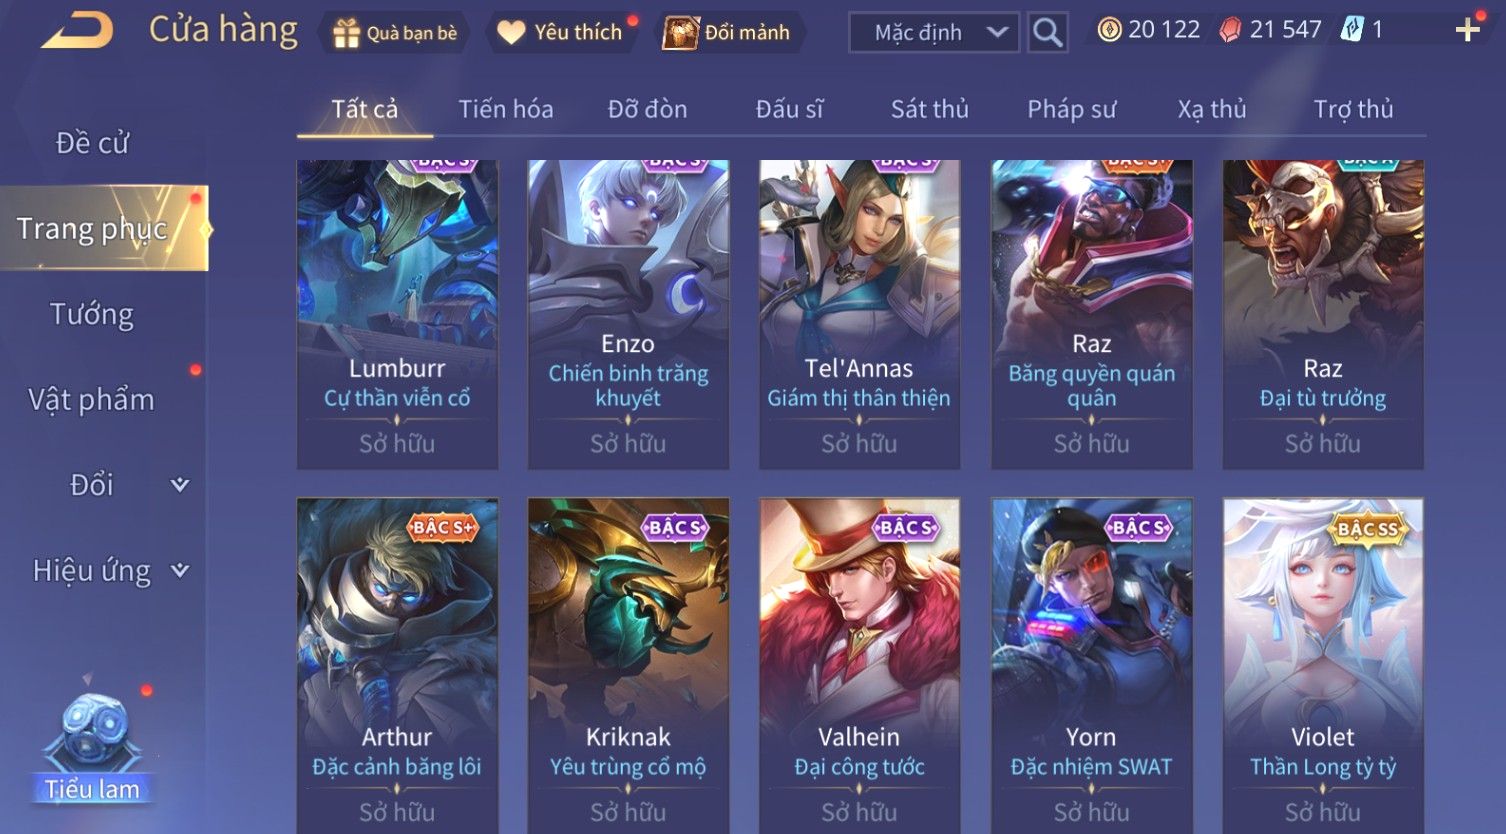Open the Mặc định sort dropdown

(x=934, y=33)
